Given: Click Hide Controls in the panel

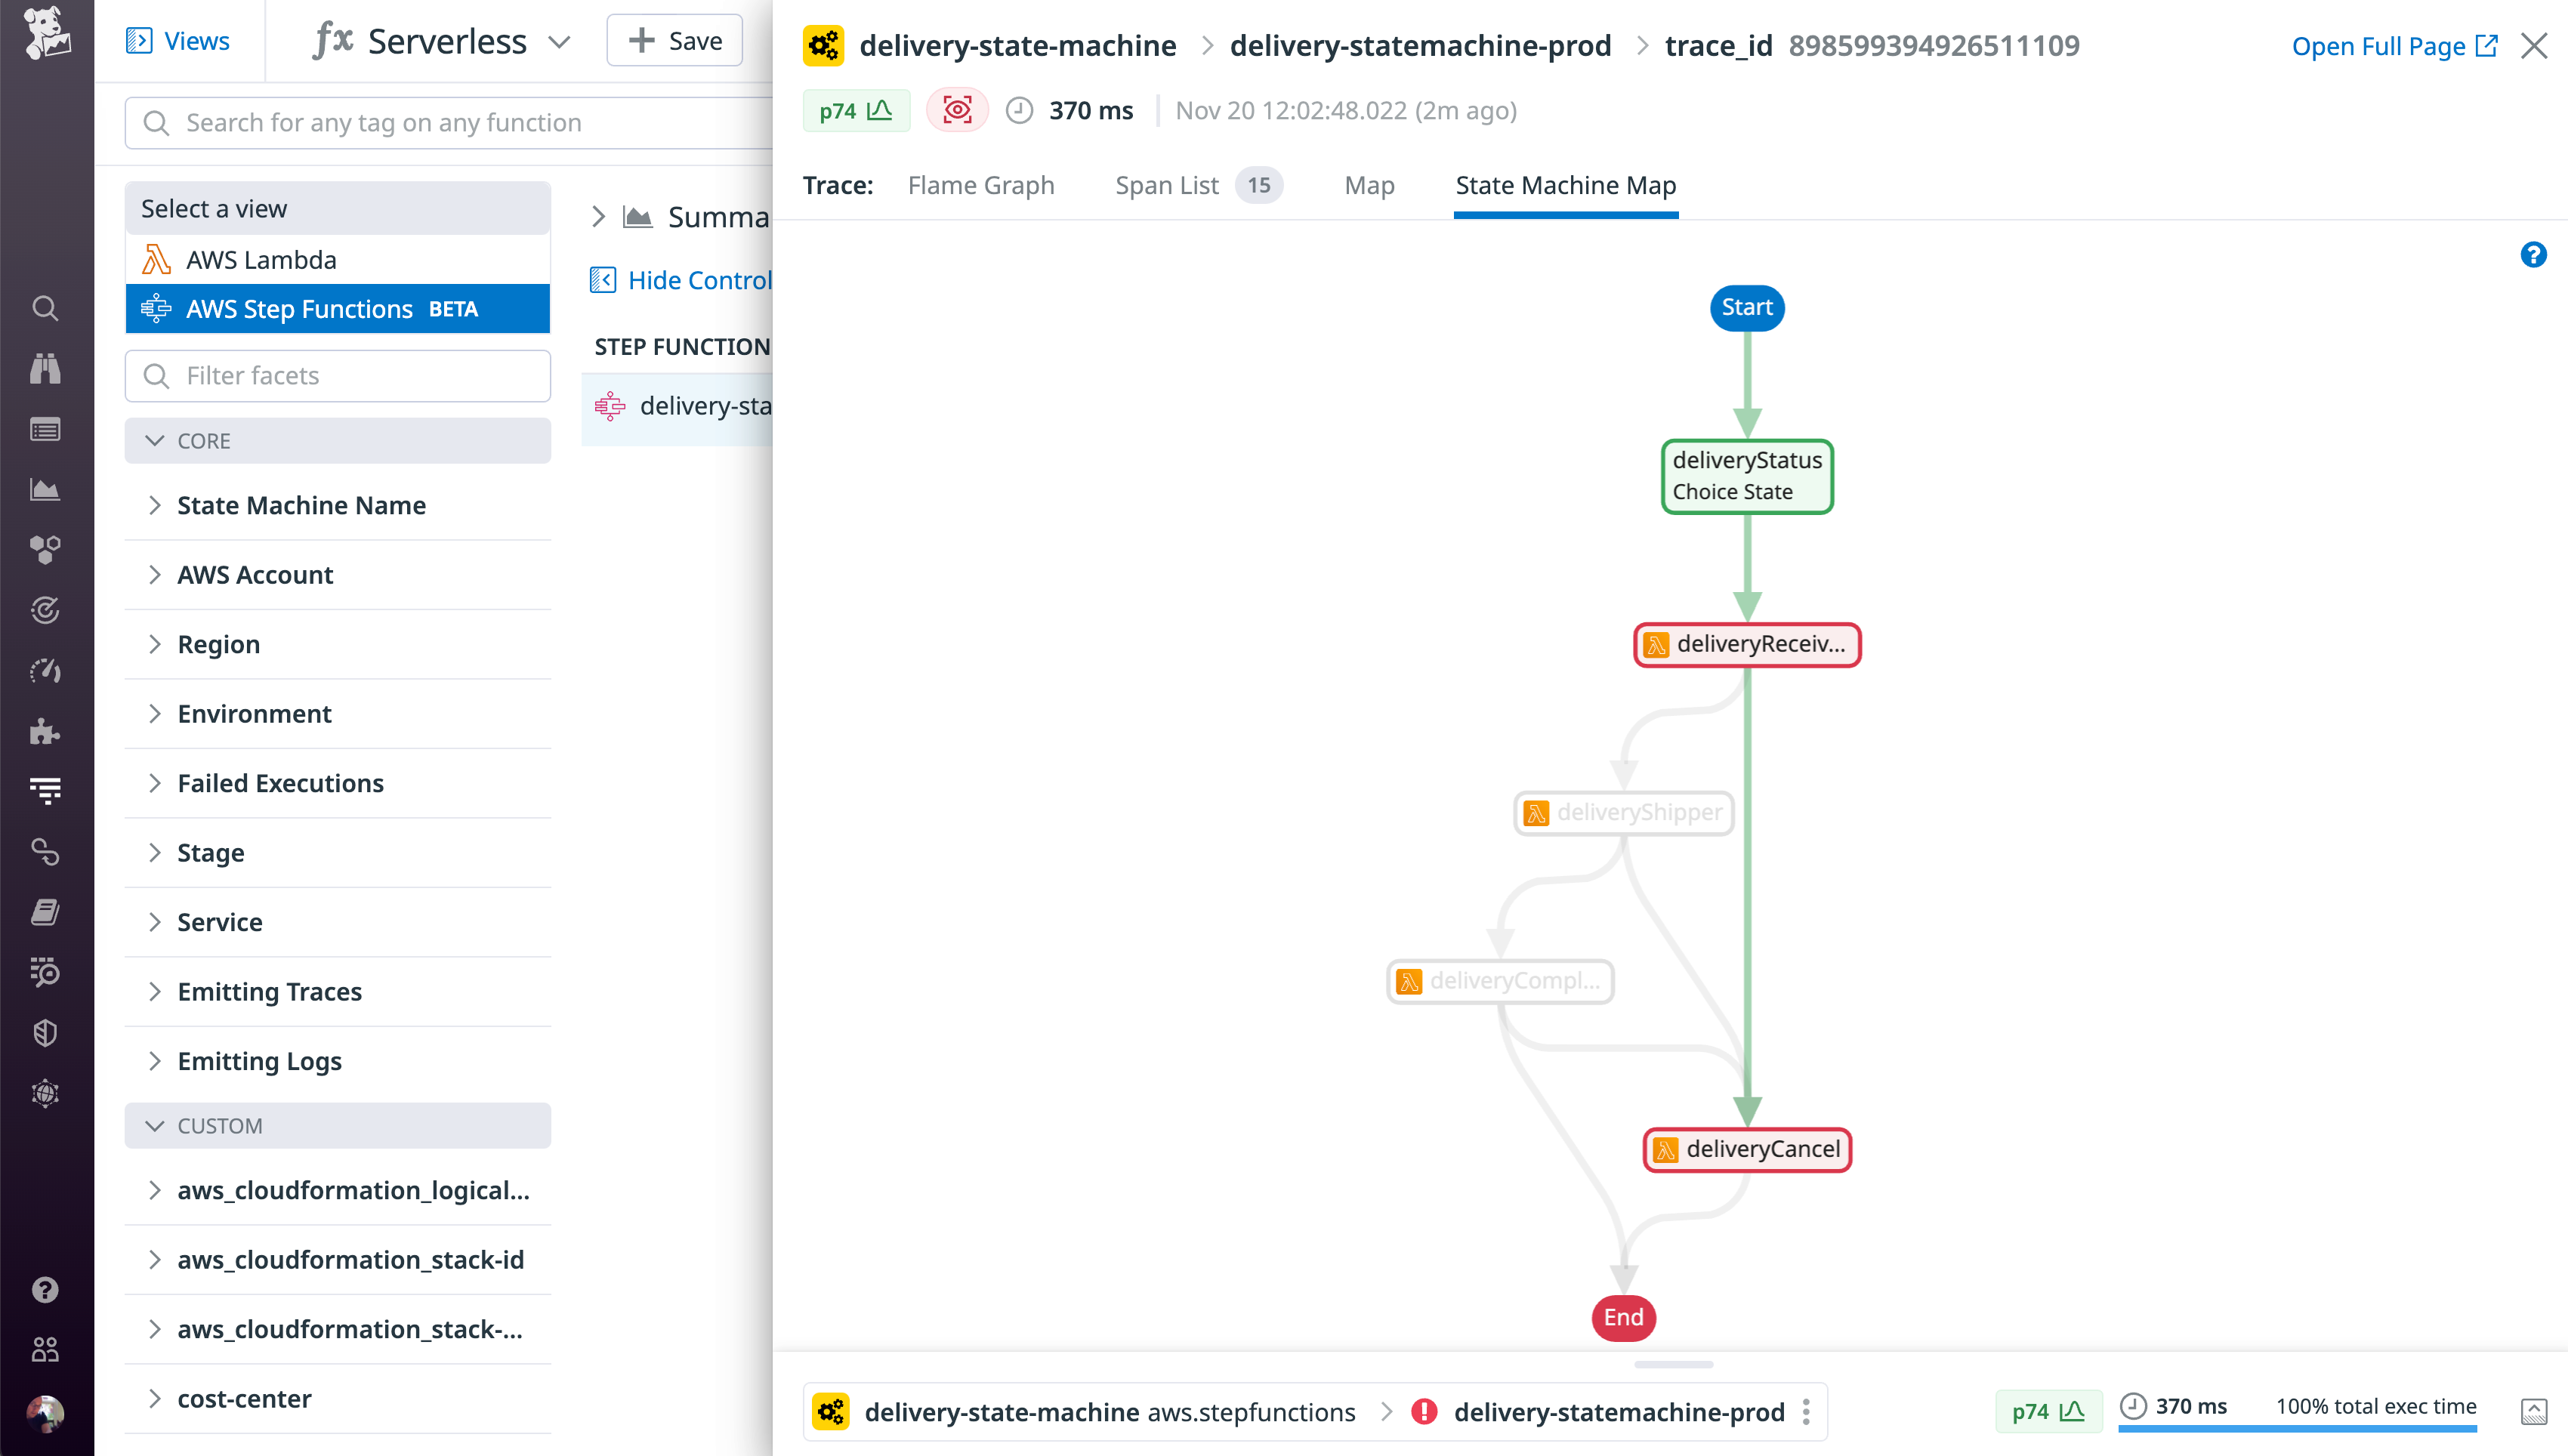Looking at the screenshot, I should (x=692, y=280).
